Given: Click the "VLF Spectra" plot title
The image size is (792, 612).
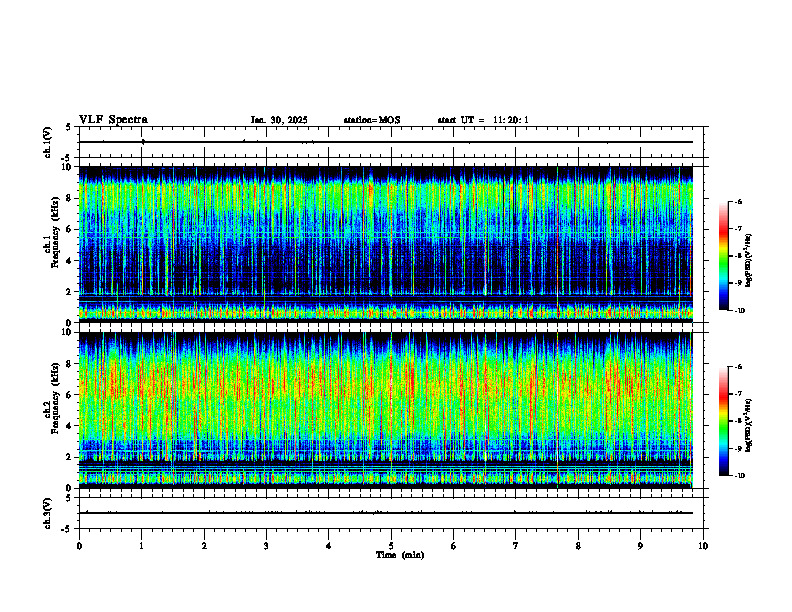Looking at the screenshot, I should tap(113, 120).
